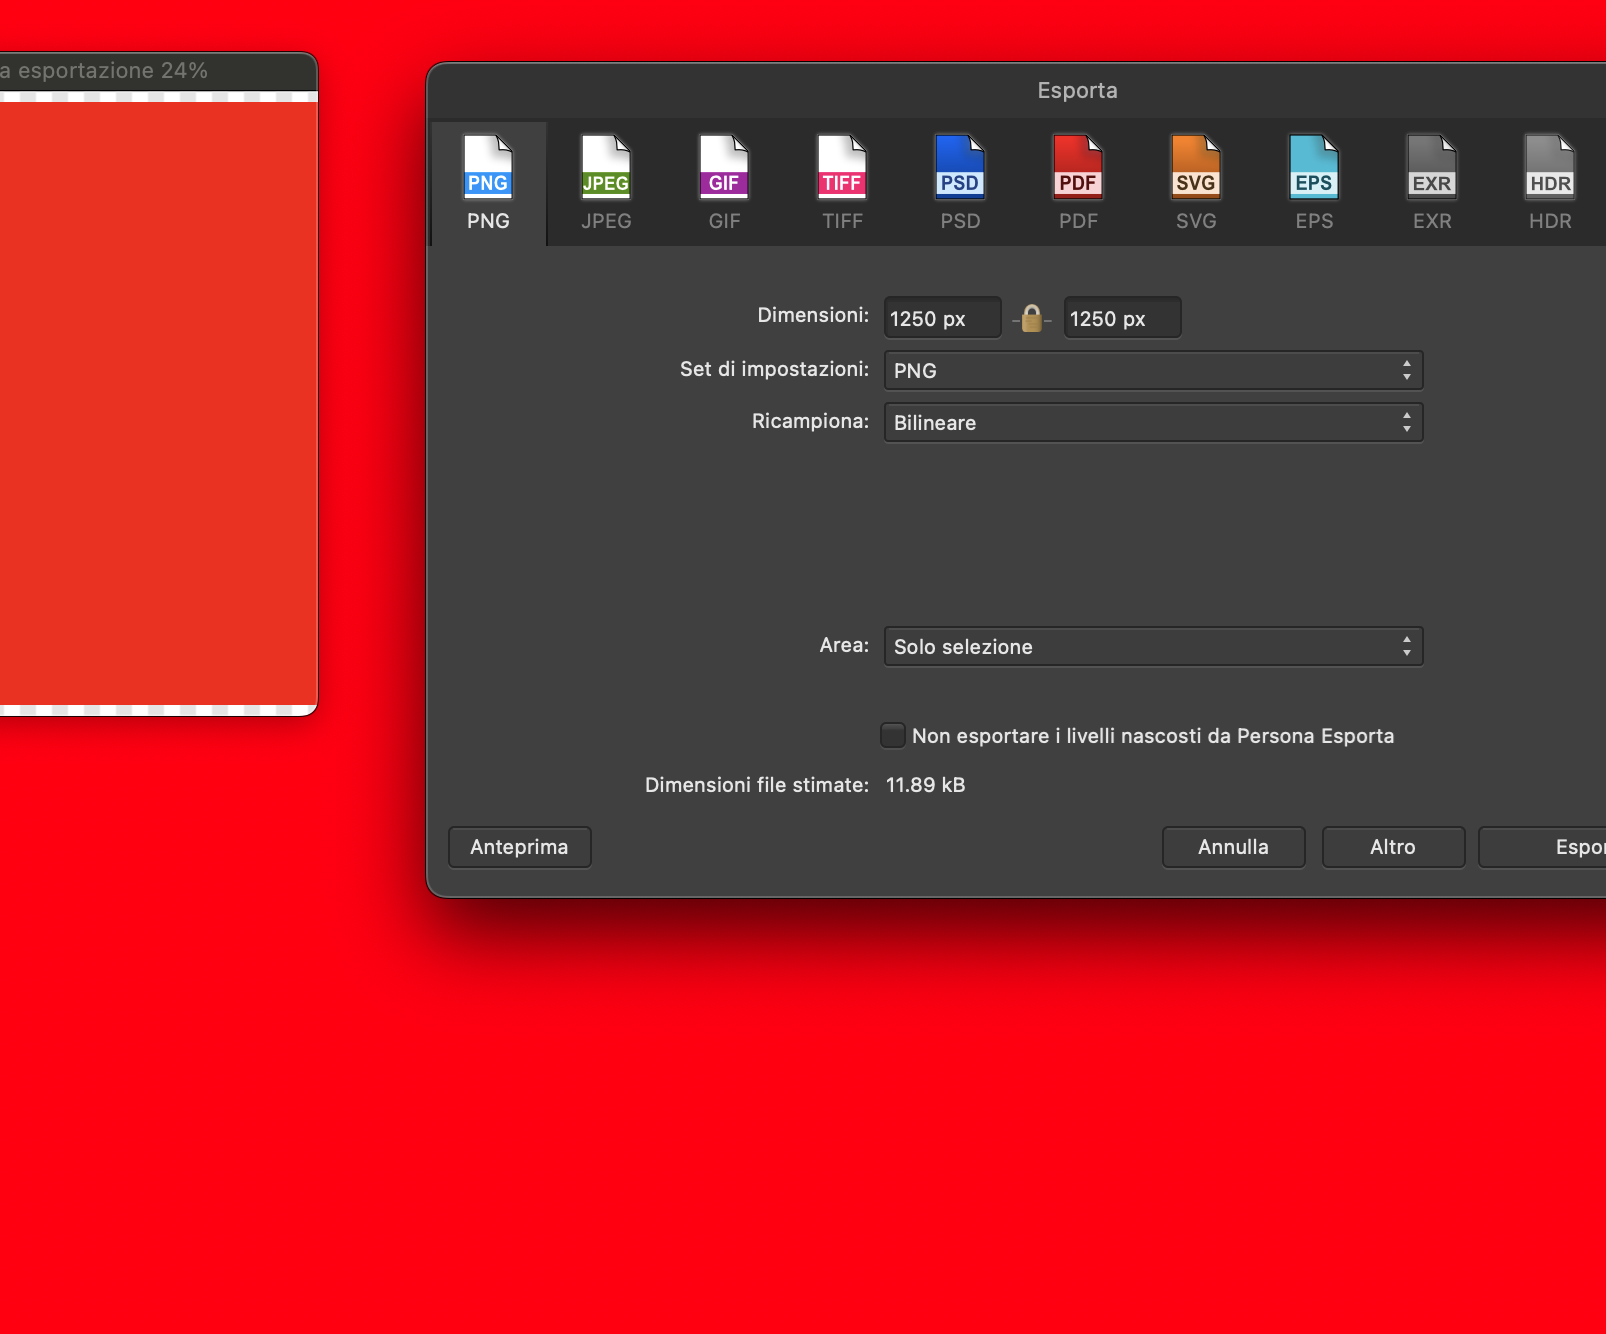Open more options via Altro button
Image resolution: width=1606 pixels, height=1334 pixels.
pyautogui.click(x=1393, y=847)
